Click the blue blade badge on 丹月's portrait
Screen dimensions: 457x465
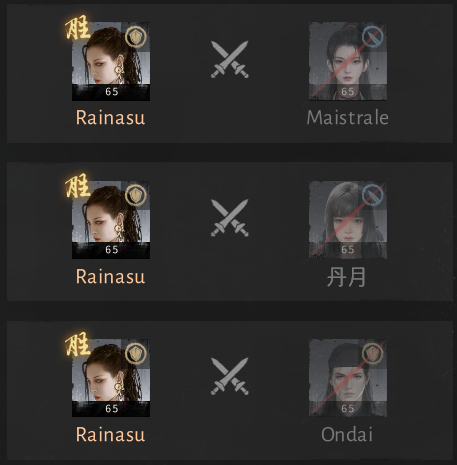pyautogui.click(x=373, y=195)
